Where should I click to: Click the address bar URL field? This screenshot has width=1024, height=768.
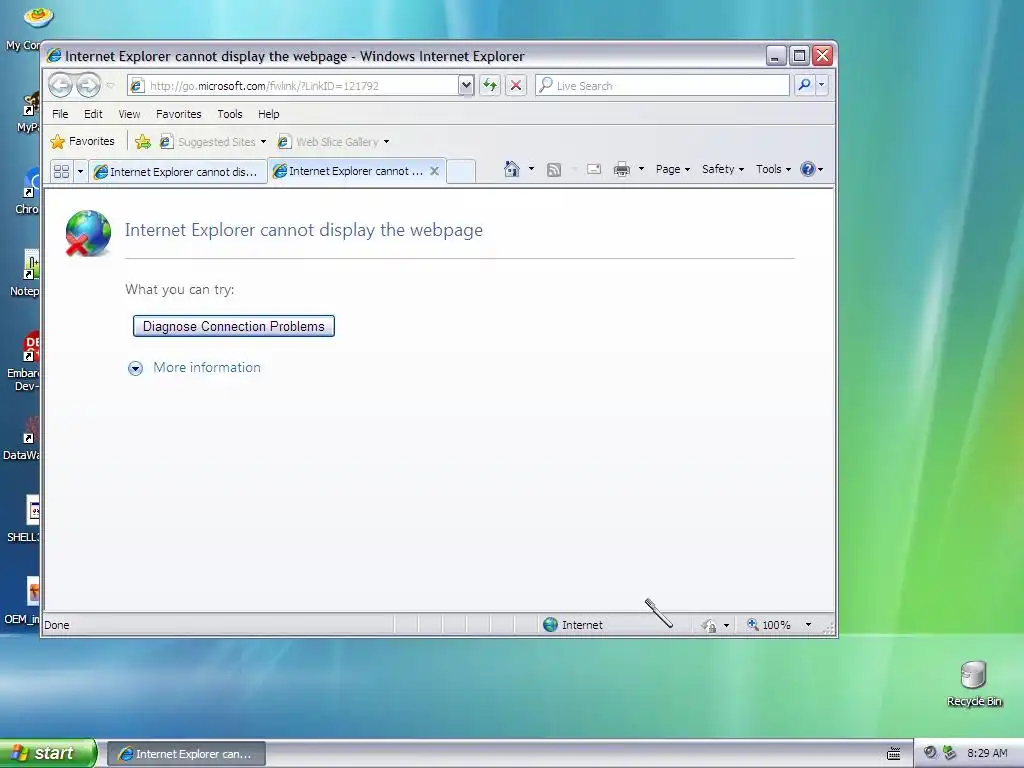(x=293, y=86)
